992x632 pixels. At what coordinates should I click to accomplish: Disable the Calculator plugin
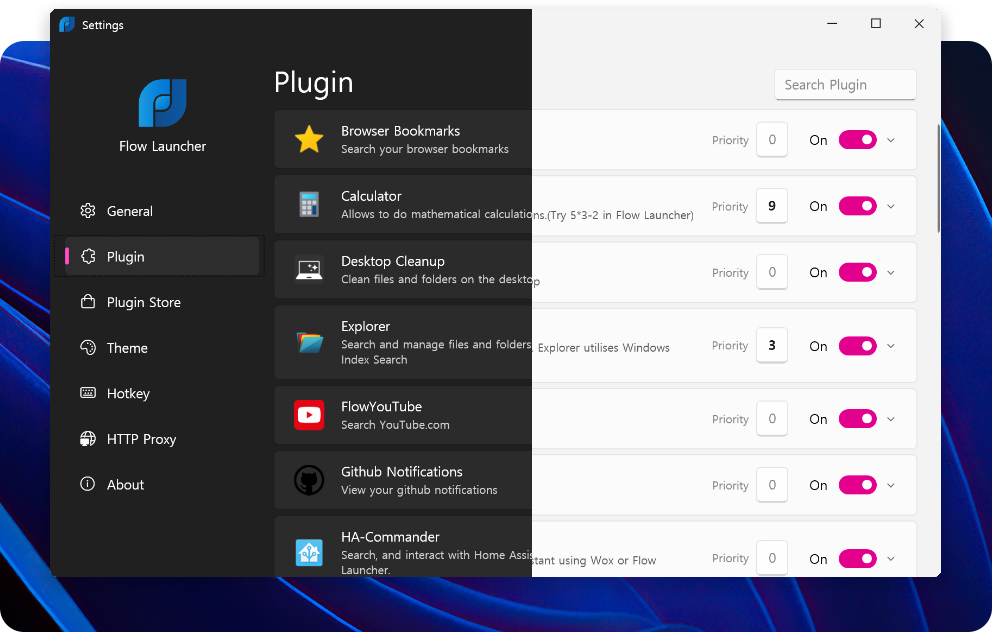(x=857, y=205)
